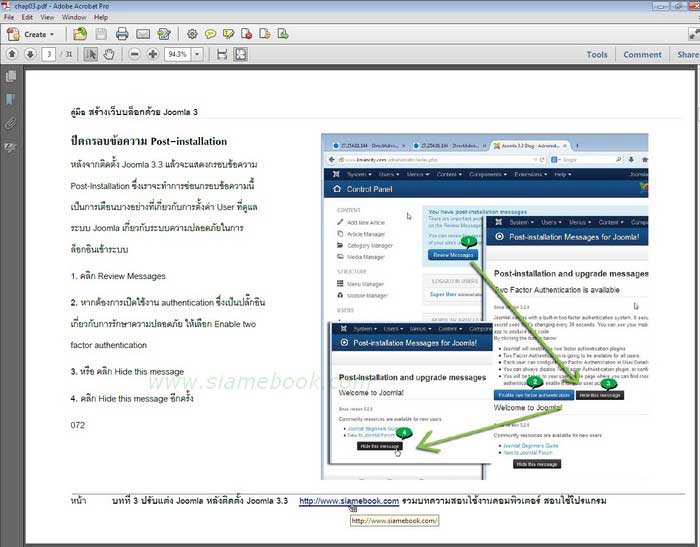Send the file via the envelope email icon
This screenshot has height=547, width=700.
coord(143,34)
